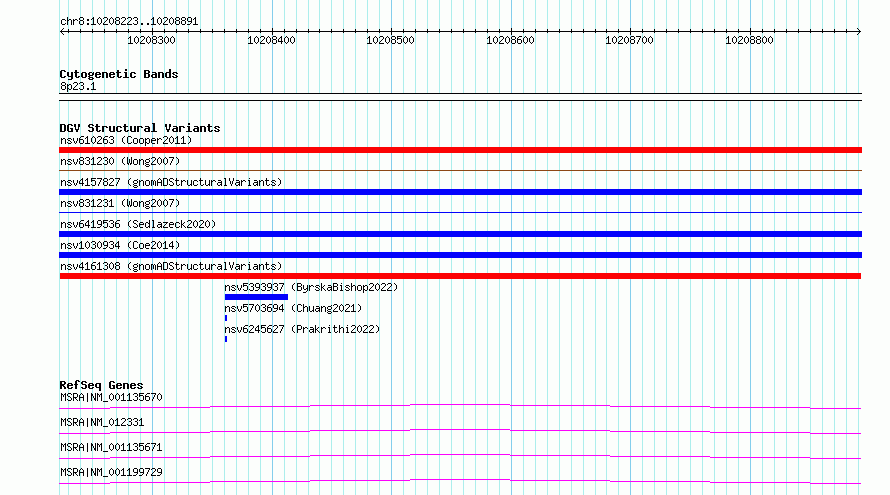Open nsv610263 (Cooper2011) label

point(126,140)
